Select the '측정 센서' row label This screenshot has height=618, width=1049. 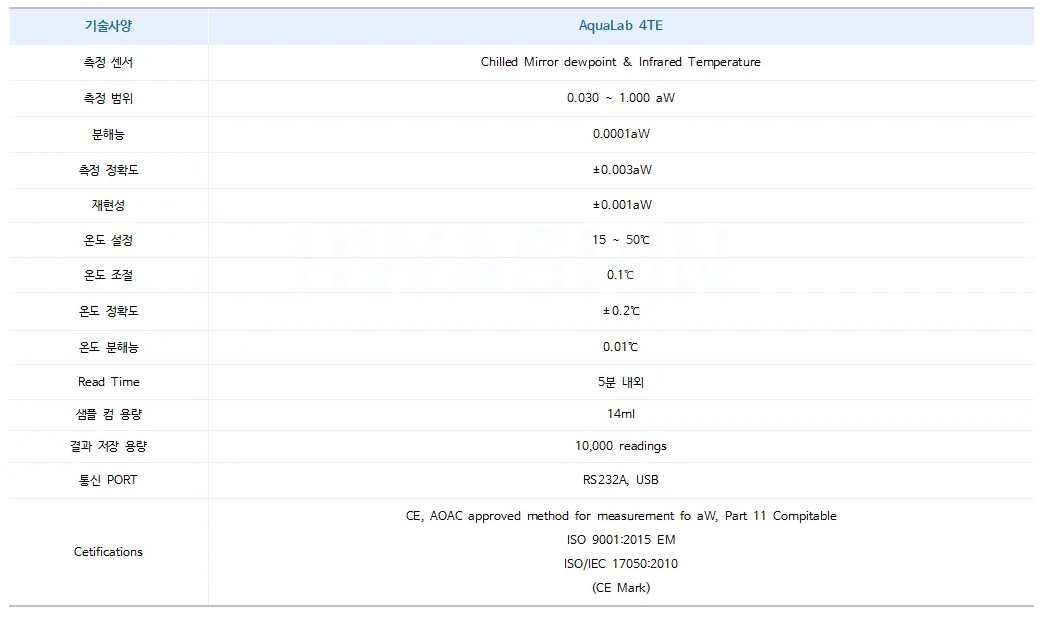pos(108,62)
